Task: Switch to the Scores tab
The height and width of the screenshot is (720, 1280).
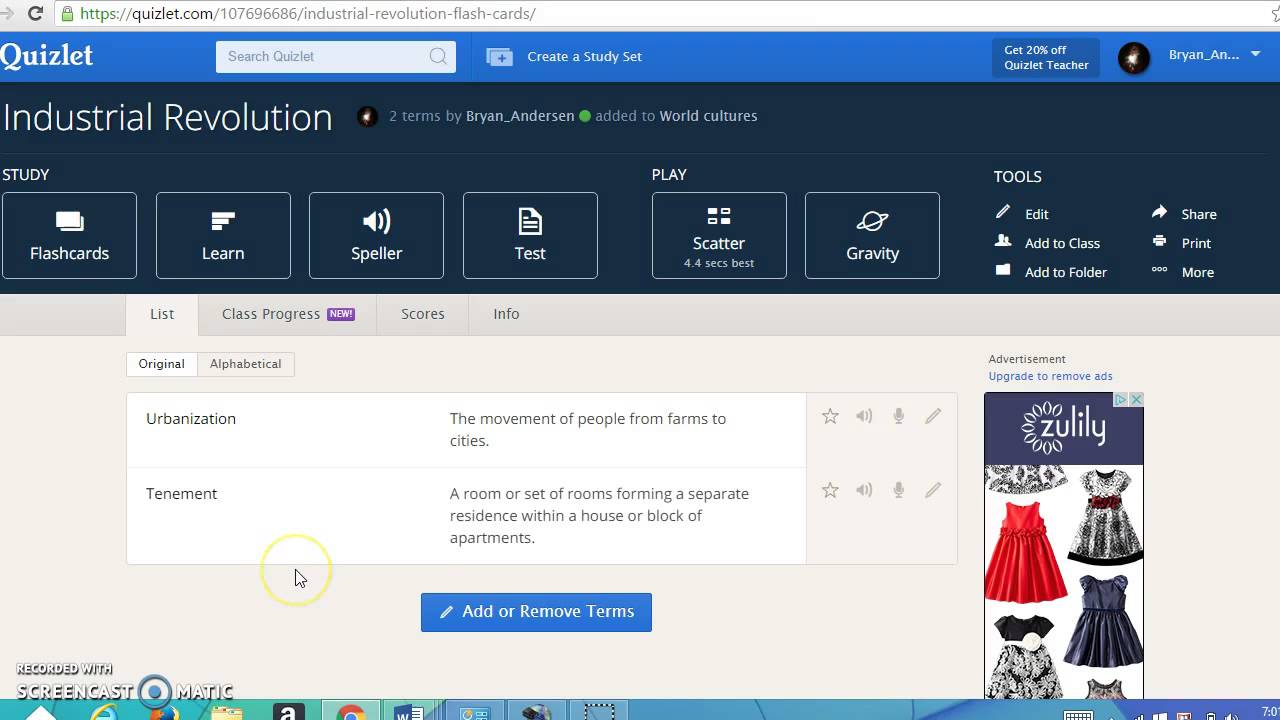Action: pyautogui.click(x=423, y=314)
